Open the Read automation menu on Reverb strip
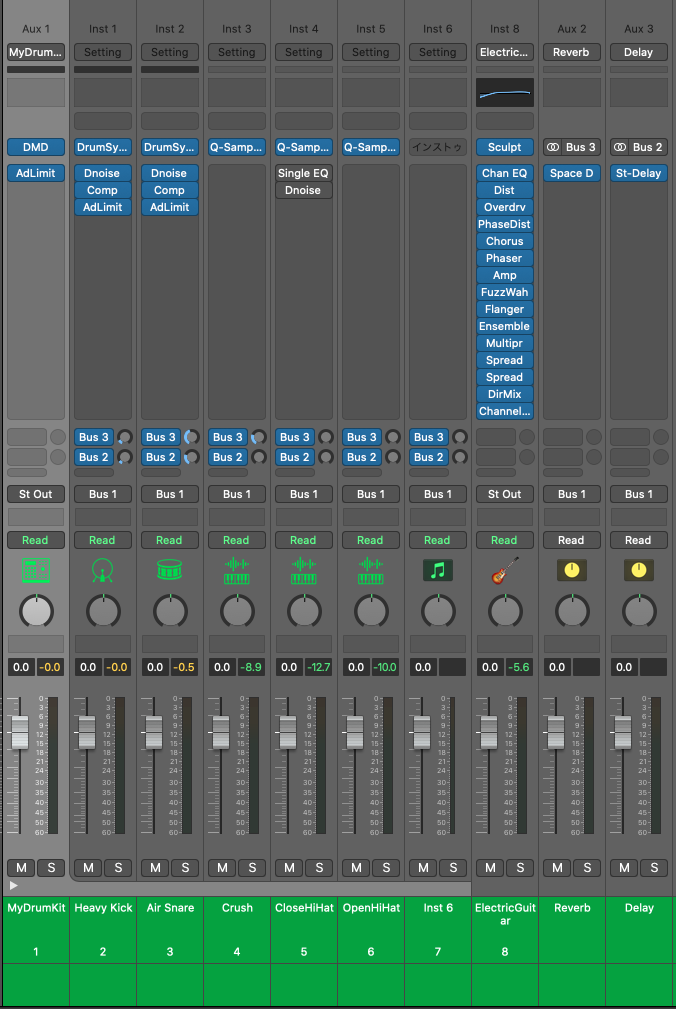The image size is (676, 1009). pos(572,541)
